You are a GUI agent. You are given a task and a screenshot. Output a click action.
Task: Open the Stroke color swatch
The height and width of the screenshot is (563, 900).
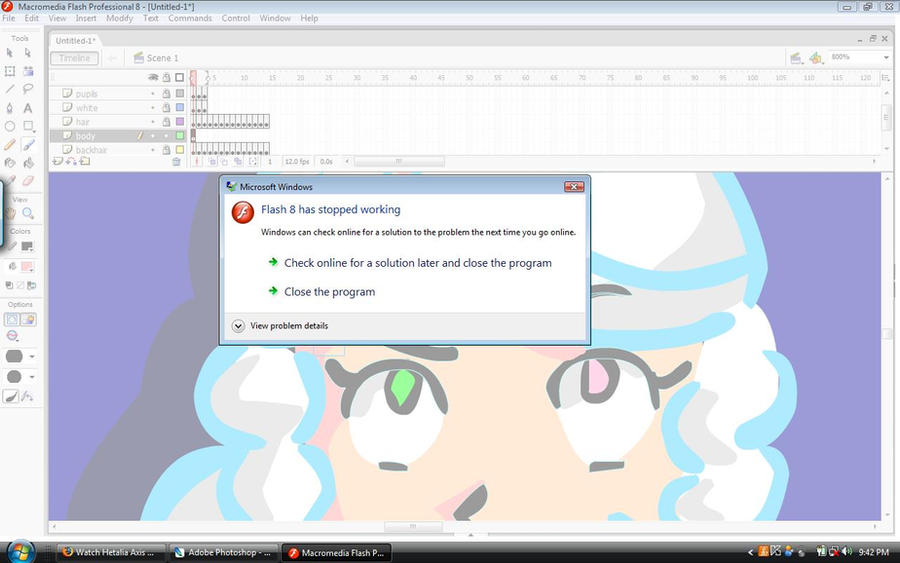click(27, 247)
